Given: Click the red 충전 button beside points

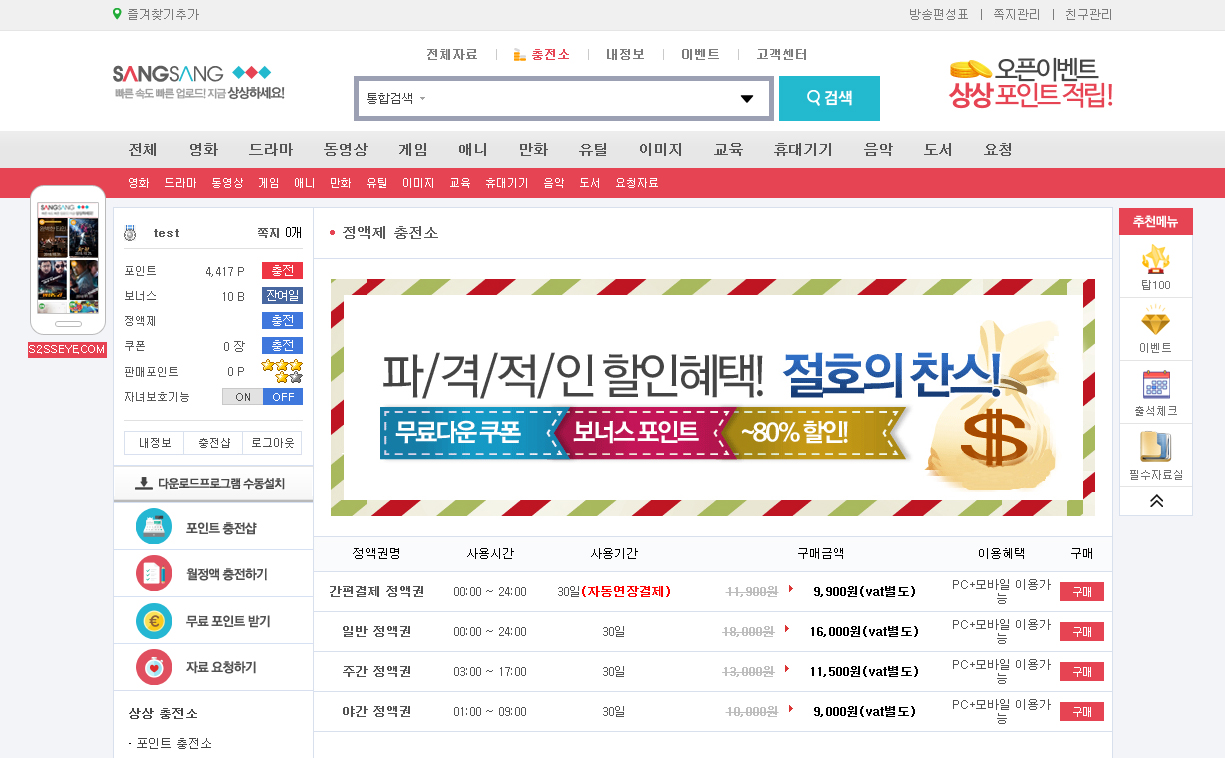Looking at the screenshot, I should click(282, 271).
